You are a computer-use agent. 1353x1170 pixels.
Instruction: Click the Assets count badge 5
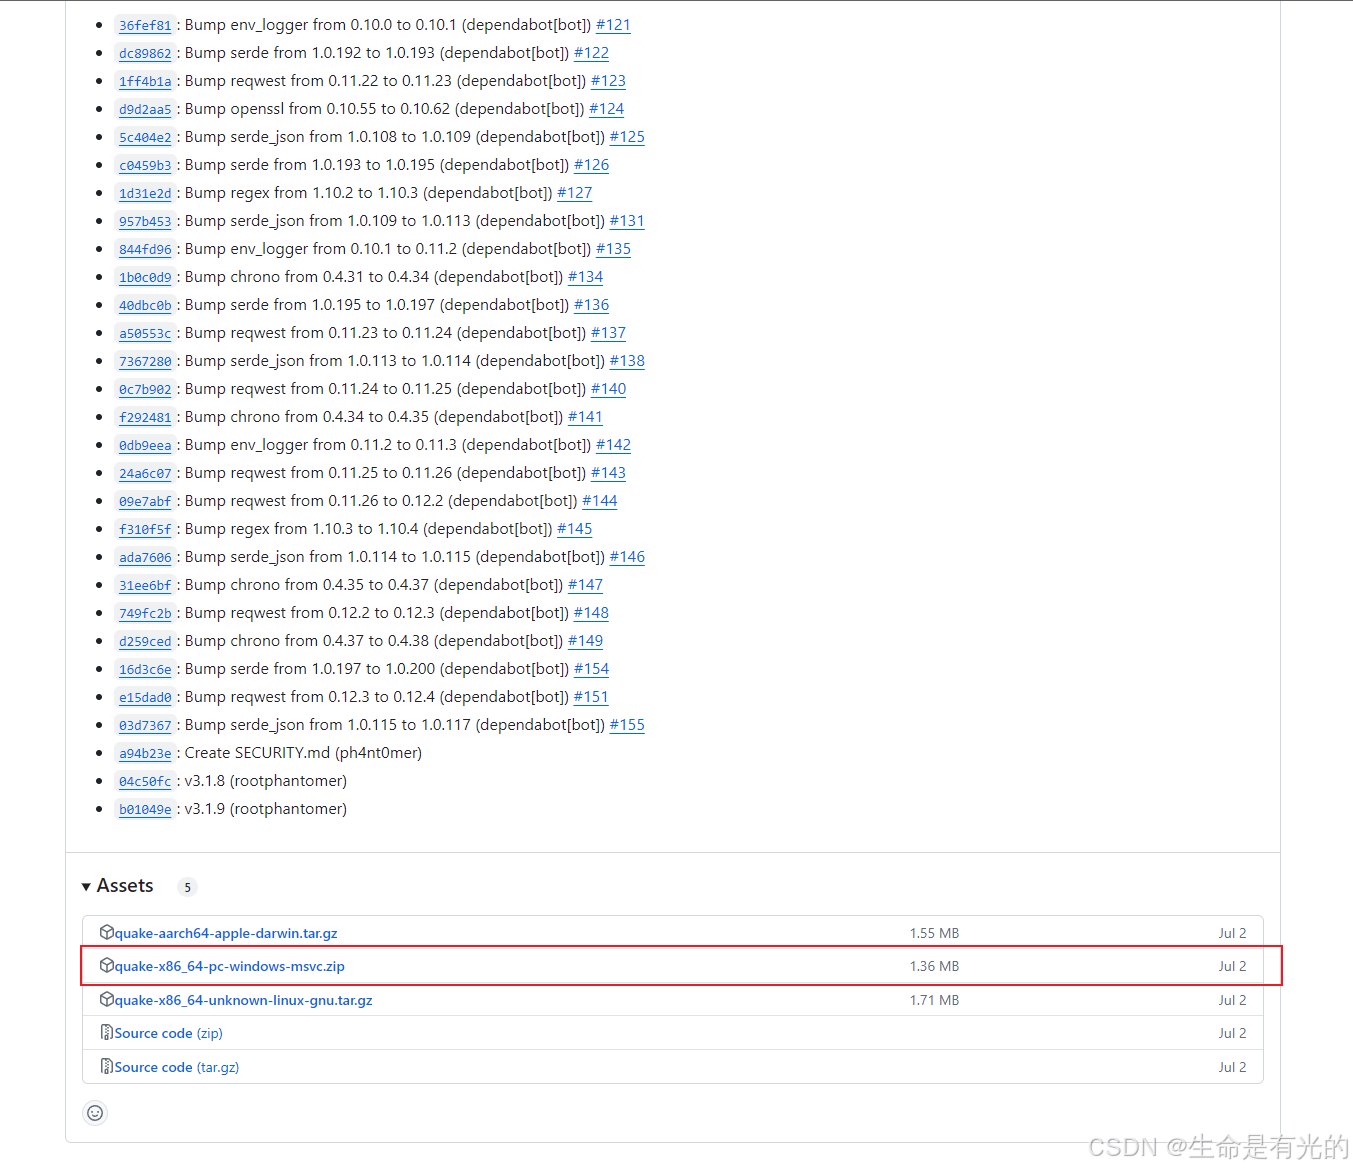tap(187, 887)
